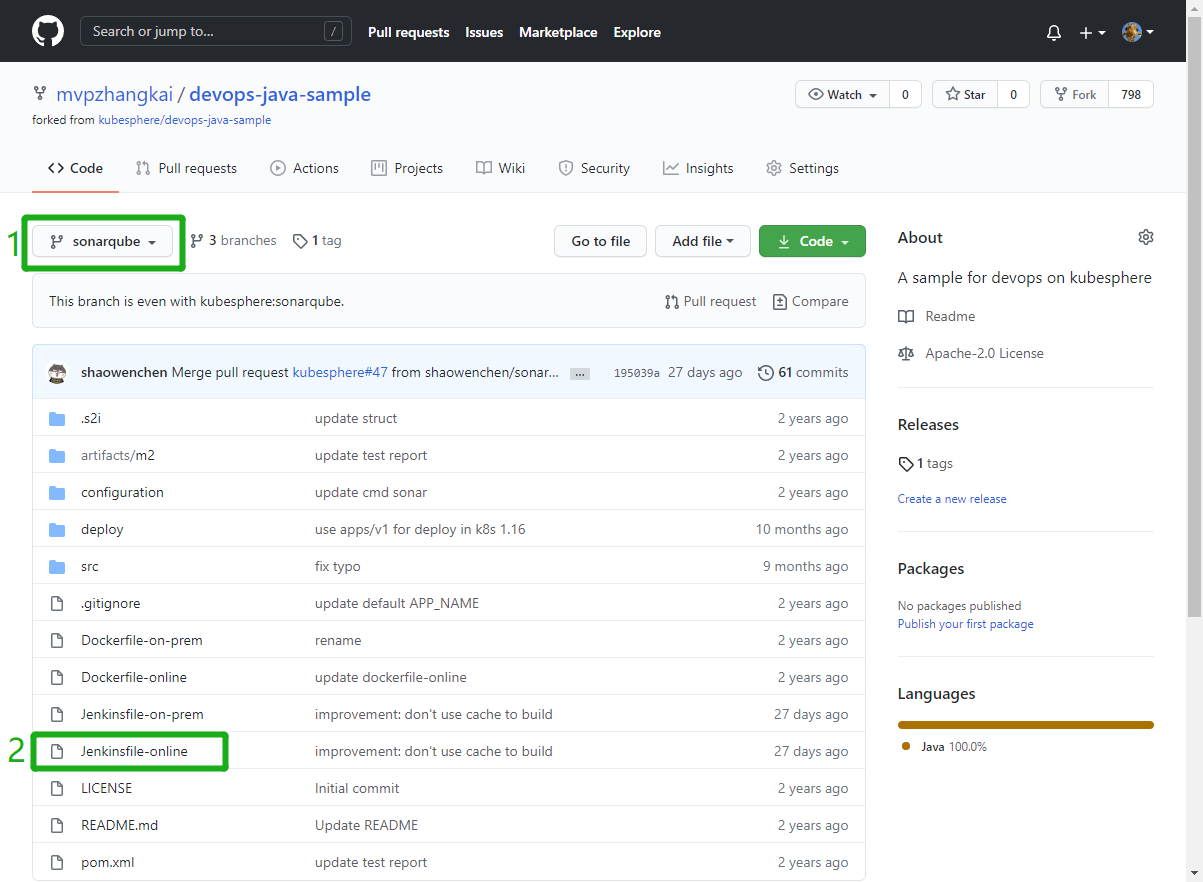This screenshot has width=1203, height=882.
Task: Click the shaowenchen avatar next to commit
Action: coord(57,372)
